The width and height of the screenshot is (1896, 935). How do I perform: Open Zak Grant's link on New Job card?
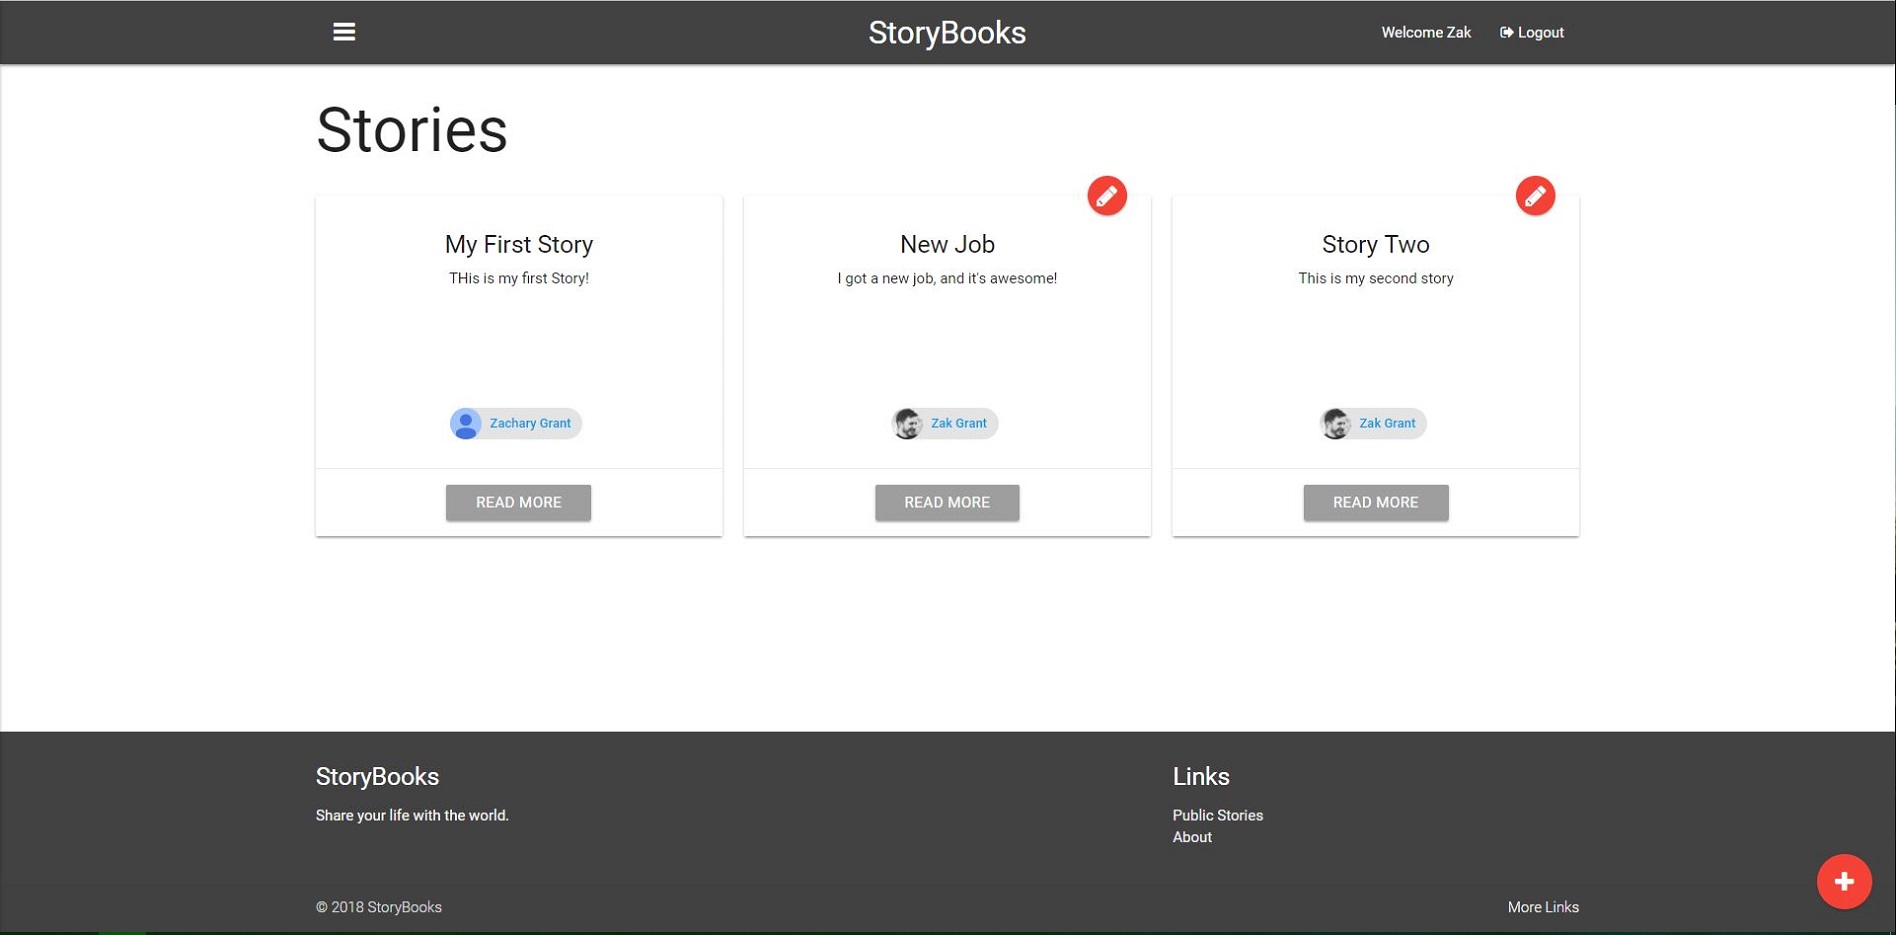tap(958, 423)
